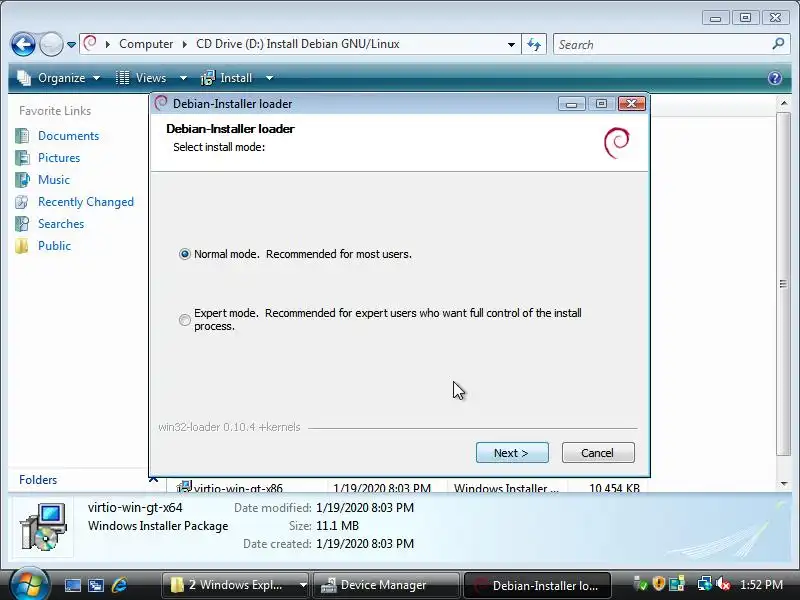The height and width of the screenshot is (600, 800).
Task: Open the Documents favorite link
Action: point(68,136)
